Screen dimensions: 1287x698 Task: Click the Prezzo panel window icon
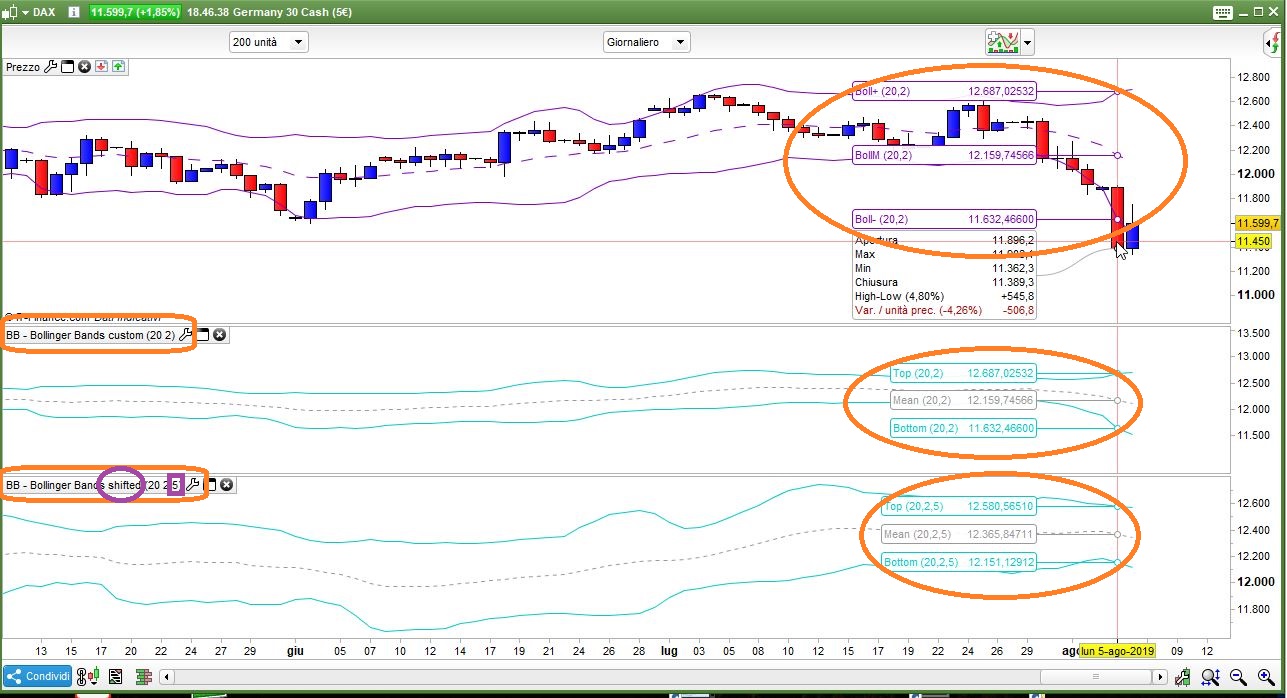click(x=67, y=67)
